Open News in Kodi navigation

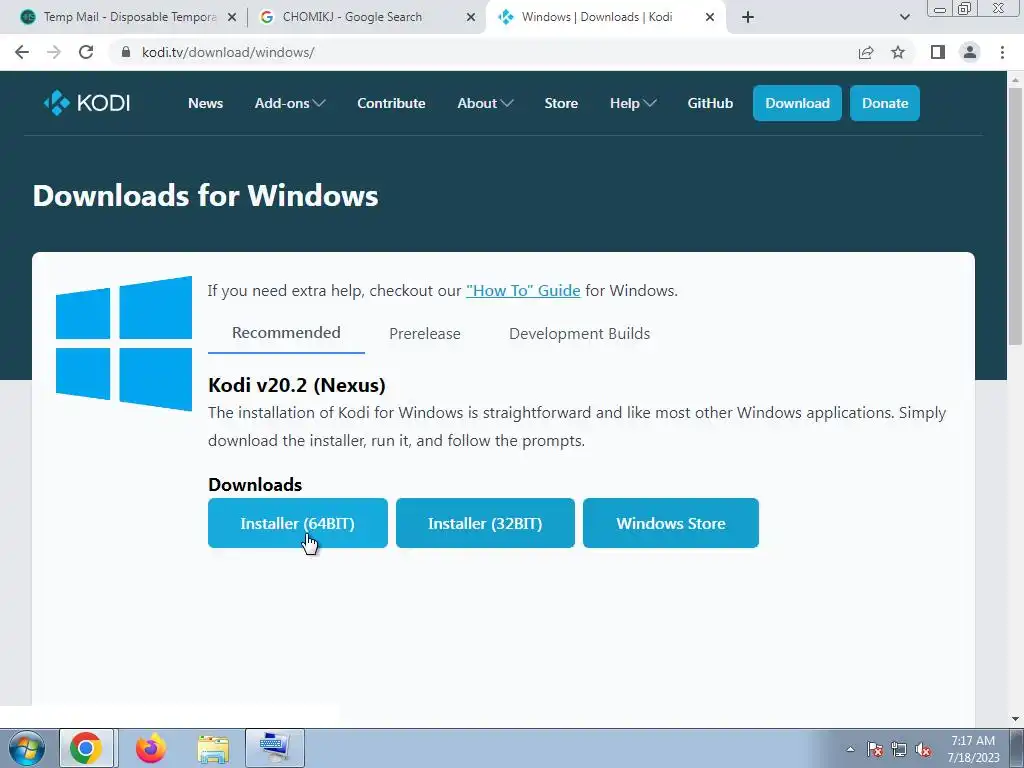[x=206, y=103]
